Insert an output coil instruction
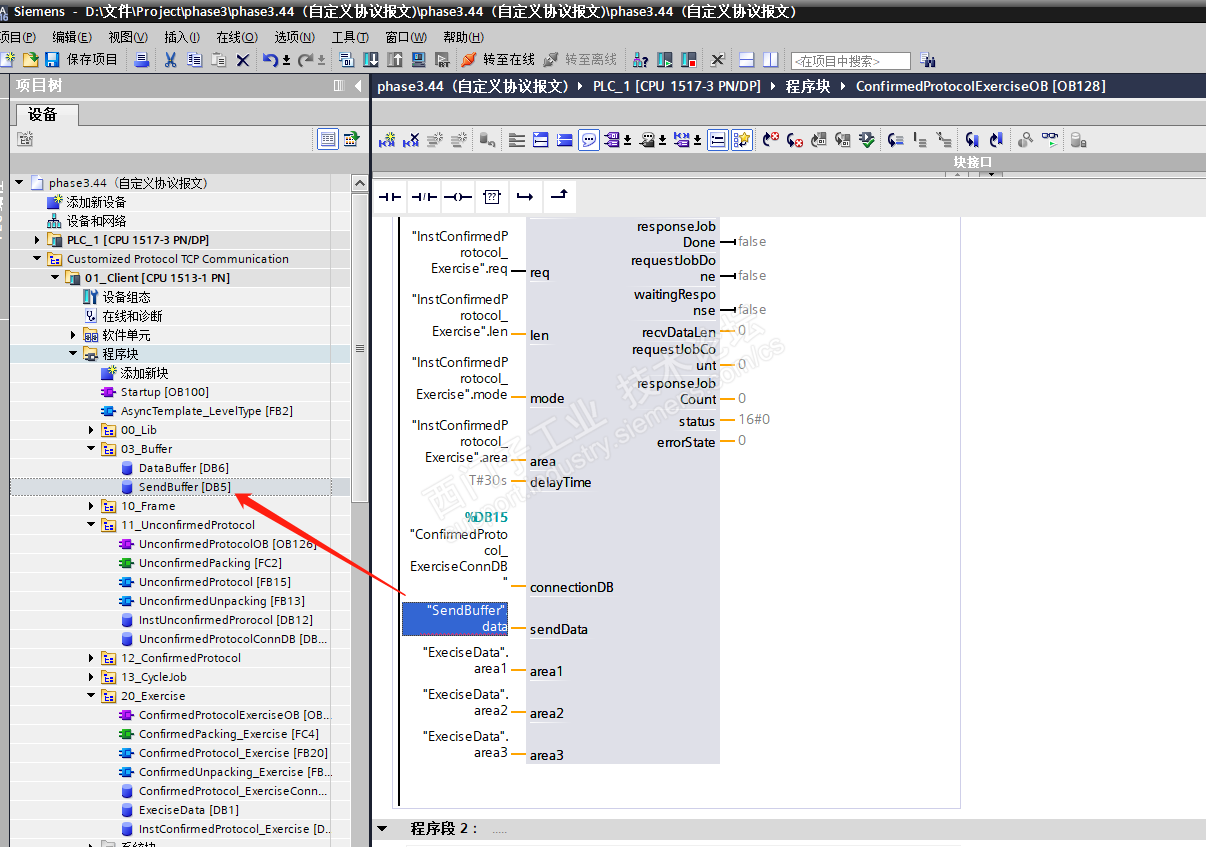The image size is (1206, 847). coord(458,198)
